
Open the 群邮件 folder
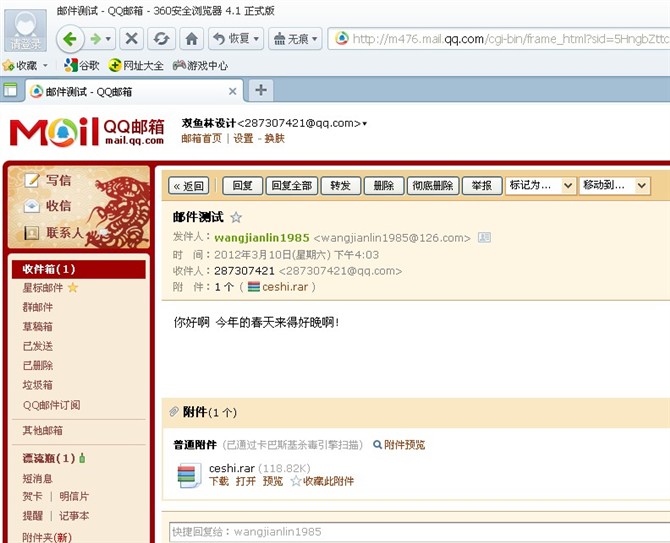[x=38, y=307]
